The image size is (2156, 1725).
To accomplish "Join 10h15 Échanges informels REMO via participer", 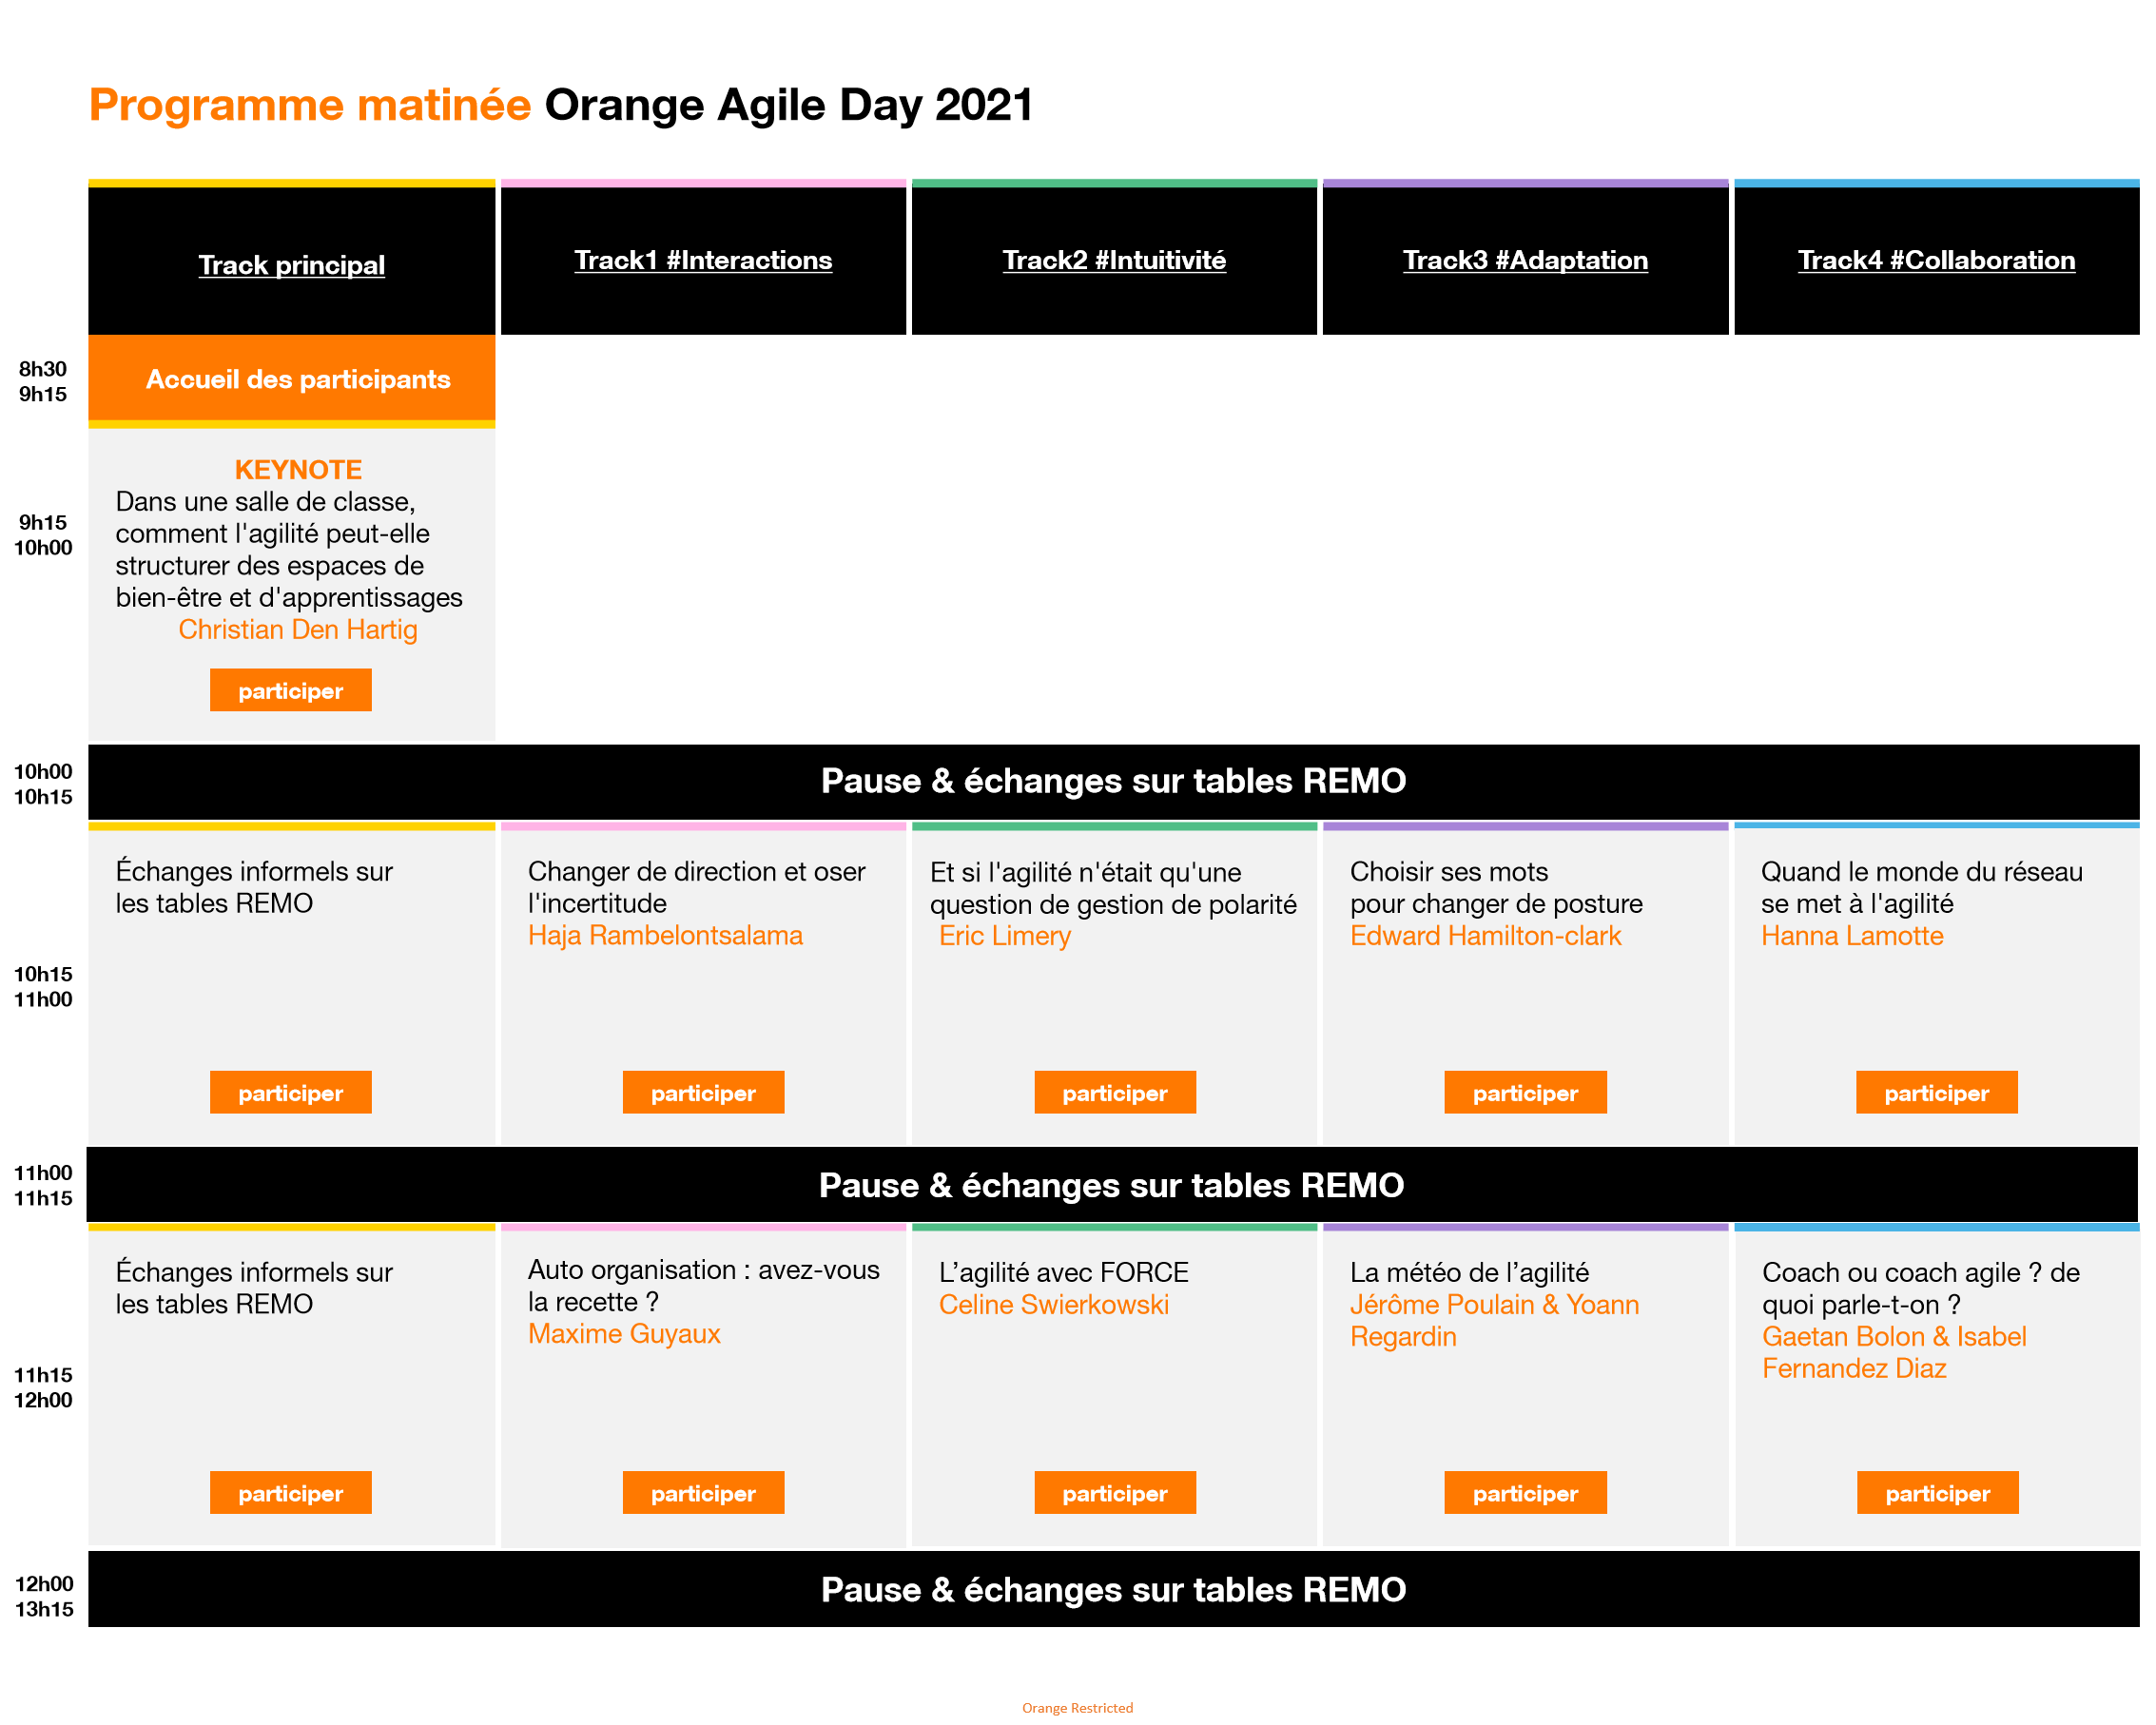I will (290, 1092).
